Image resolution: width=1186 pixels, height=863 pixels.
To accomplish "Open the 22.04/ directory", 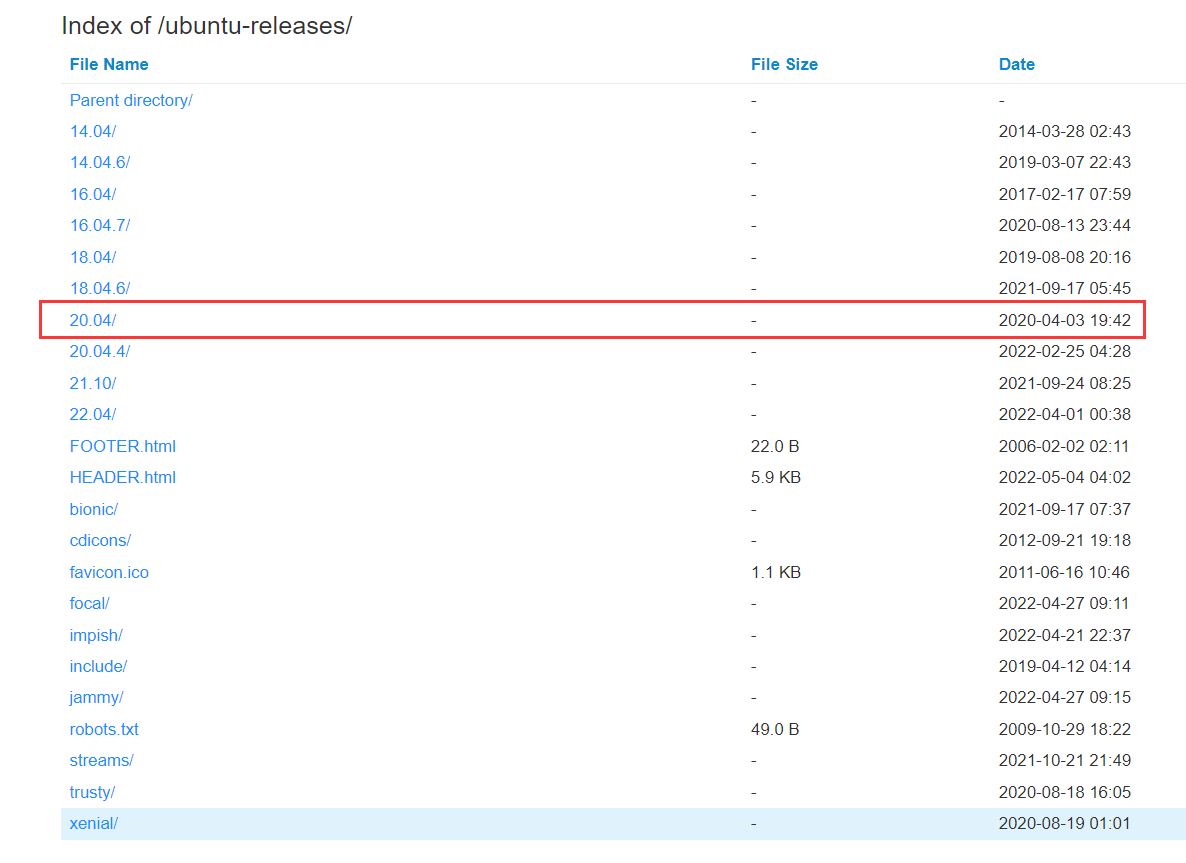I will [92, 414].
